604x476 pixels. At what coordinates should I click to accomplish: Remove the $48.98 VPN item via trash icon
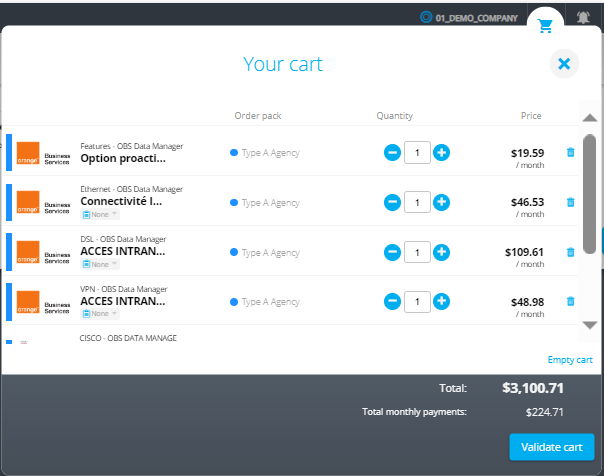[570, 301]
